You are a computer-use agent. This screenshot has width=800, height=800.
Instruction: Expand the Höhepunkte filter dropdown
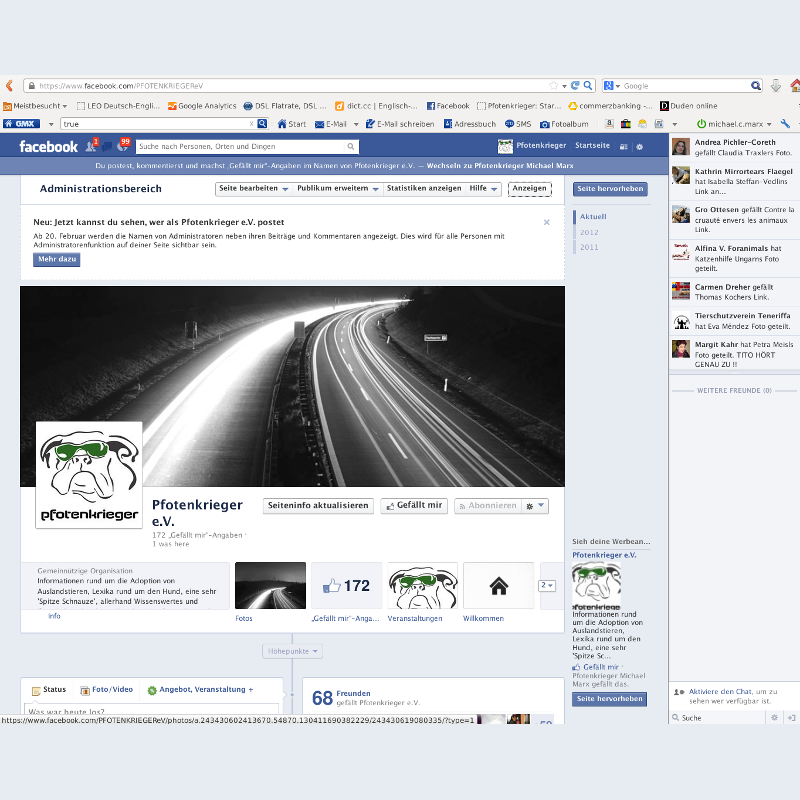292,651
